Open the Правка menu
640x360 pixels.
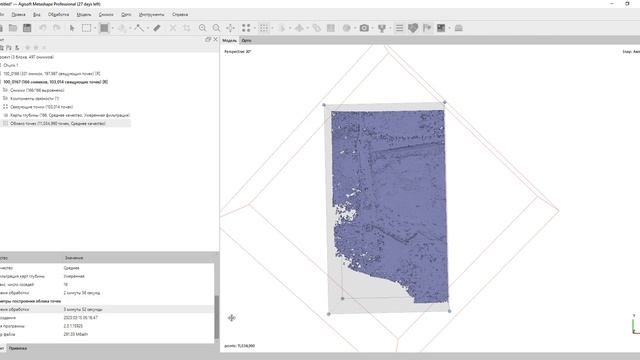(18, 15)
